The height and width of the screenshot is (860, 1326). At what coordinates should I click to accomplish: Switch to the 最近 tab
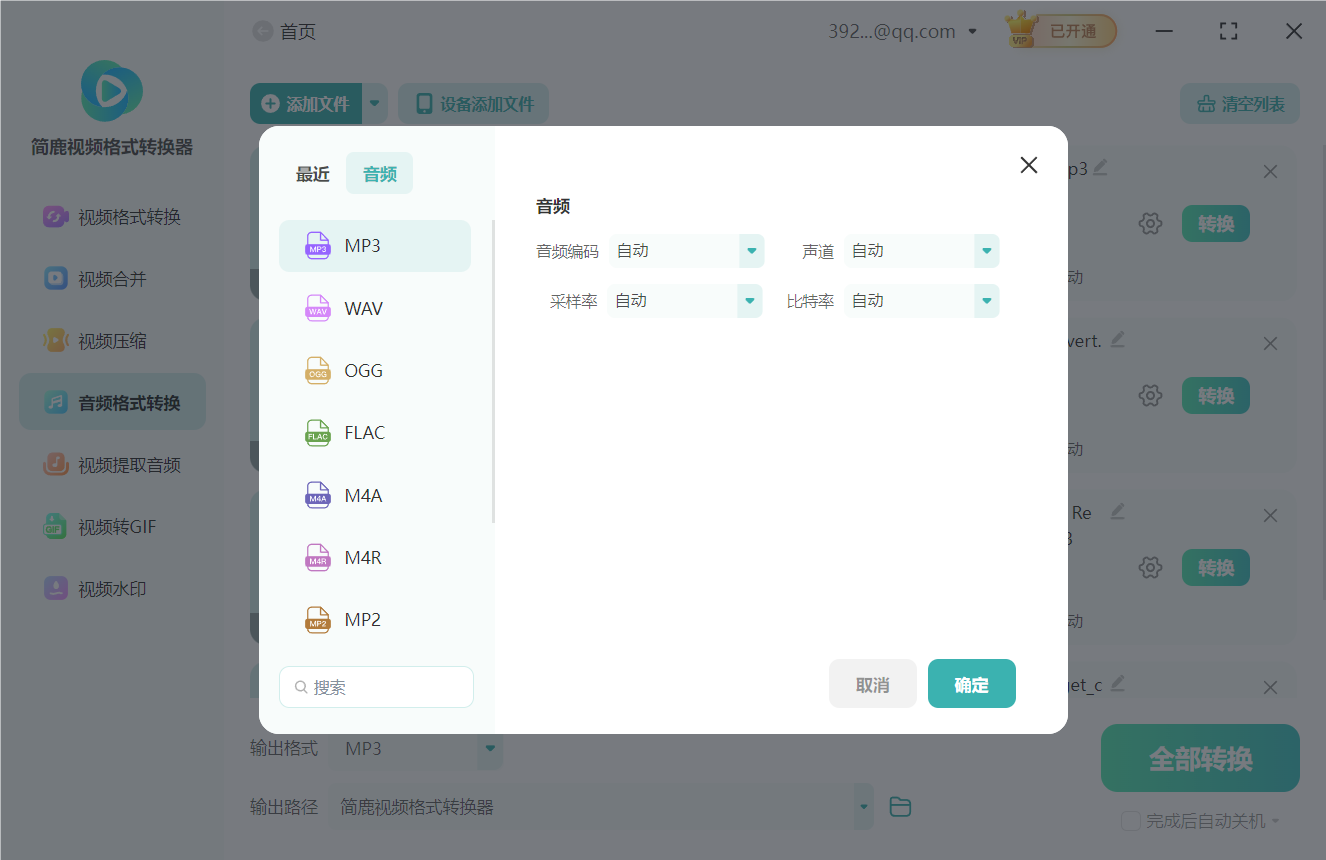[313, 172]
